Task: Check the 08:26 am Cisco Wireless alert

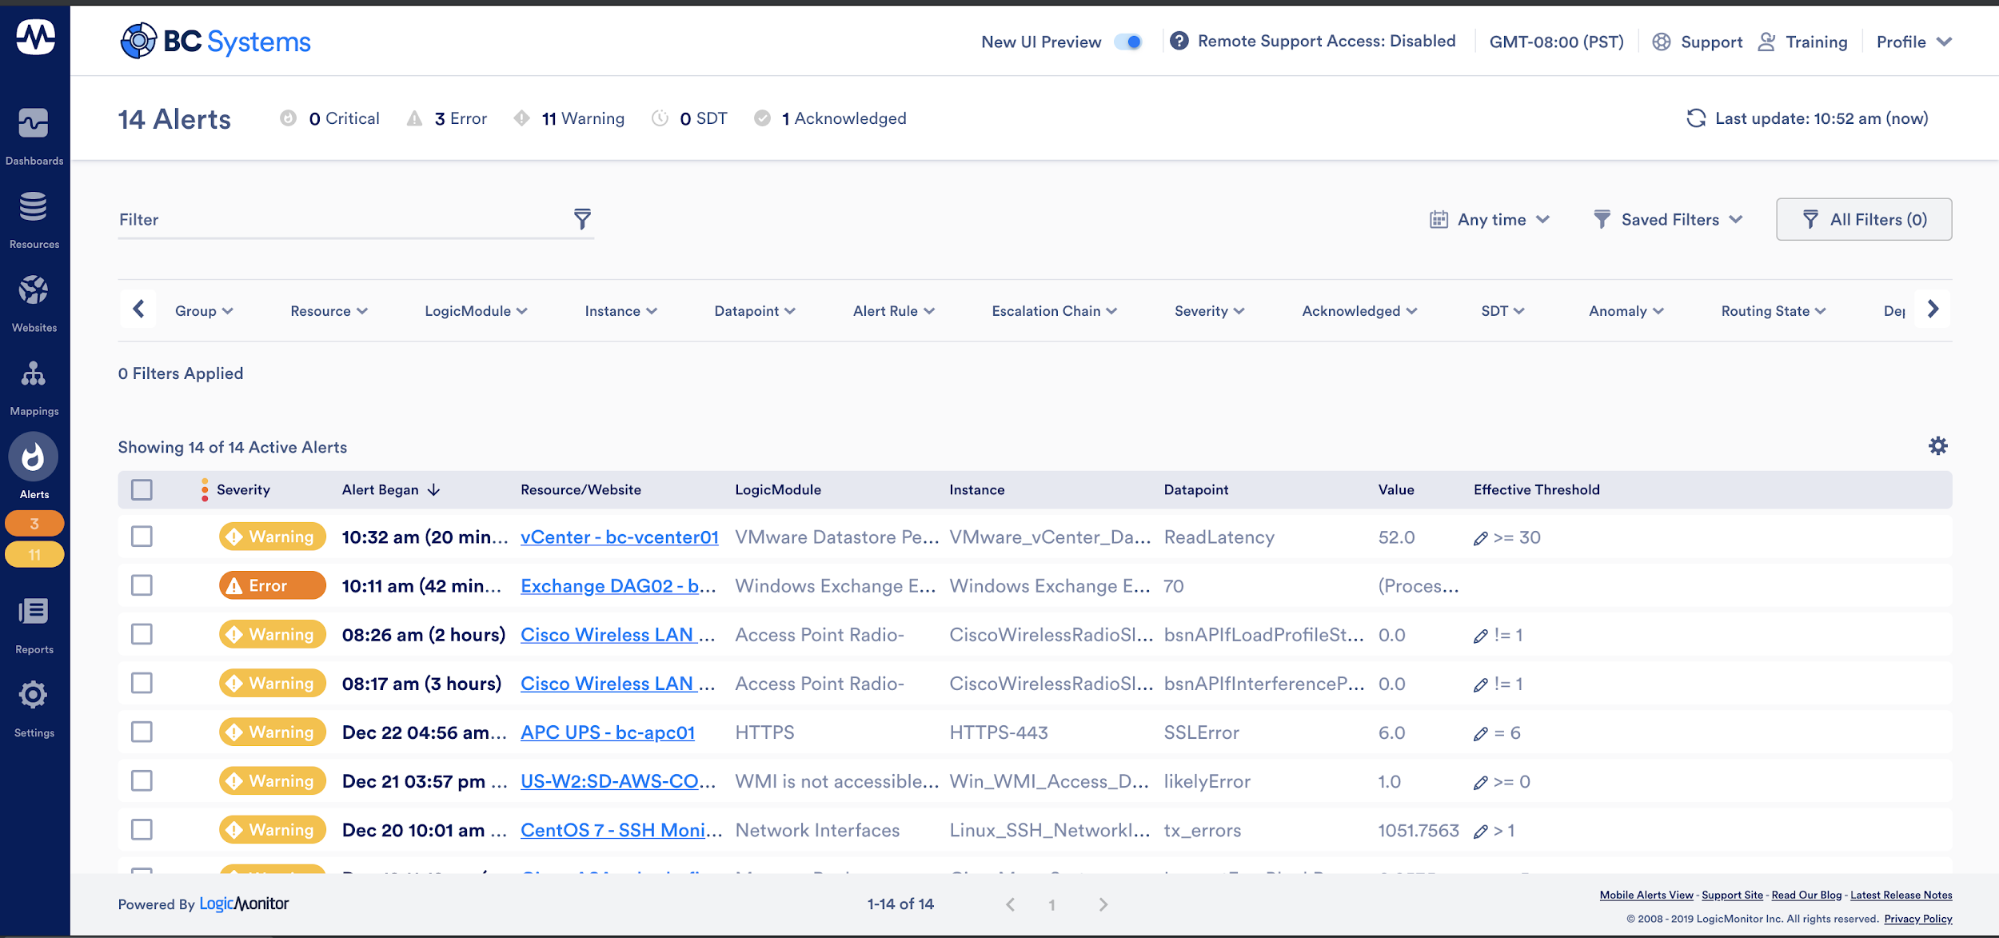Action: [x=142, y=634]
